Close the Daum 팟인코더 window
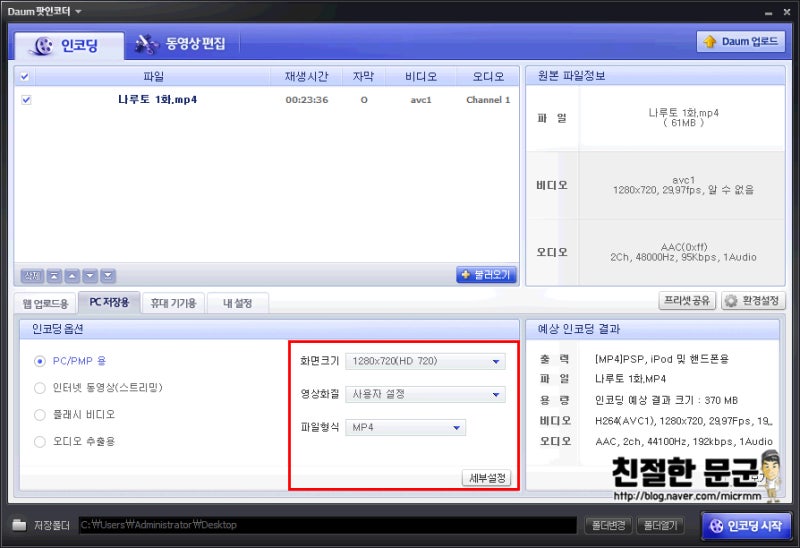This screenshot has height=548, width=800. tap(787, 12)
